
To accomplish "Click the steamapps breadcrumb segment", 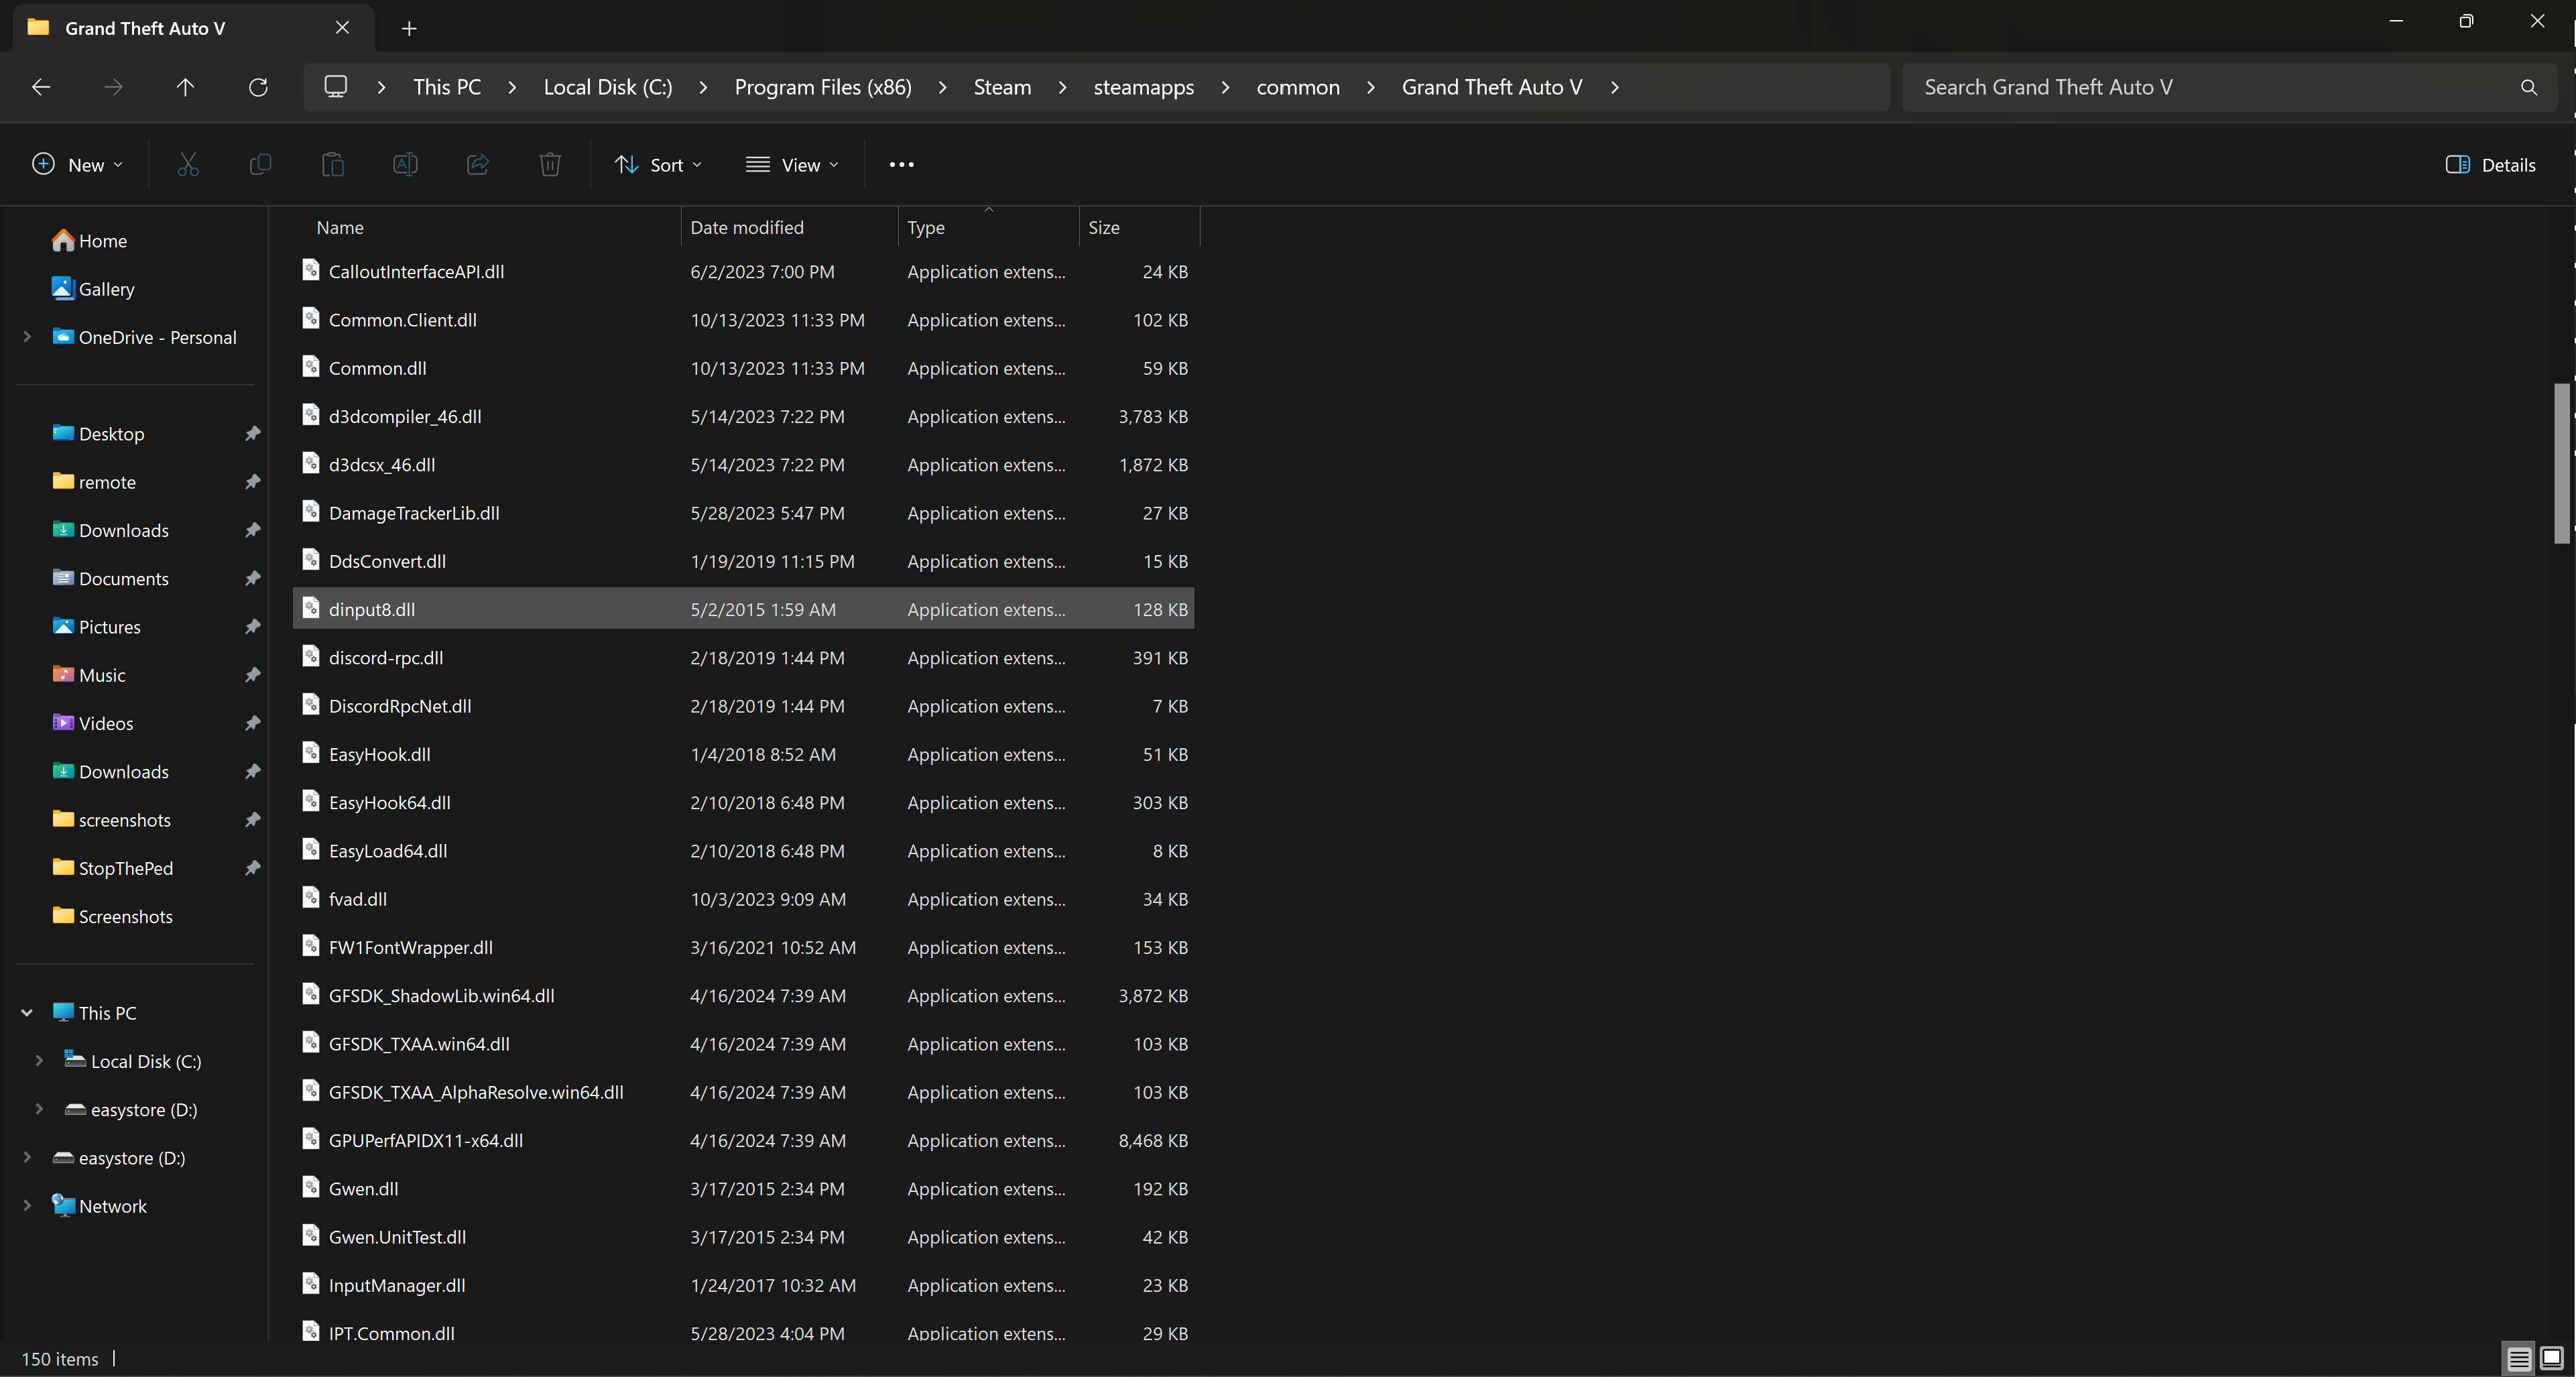I will 1143,87.
